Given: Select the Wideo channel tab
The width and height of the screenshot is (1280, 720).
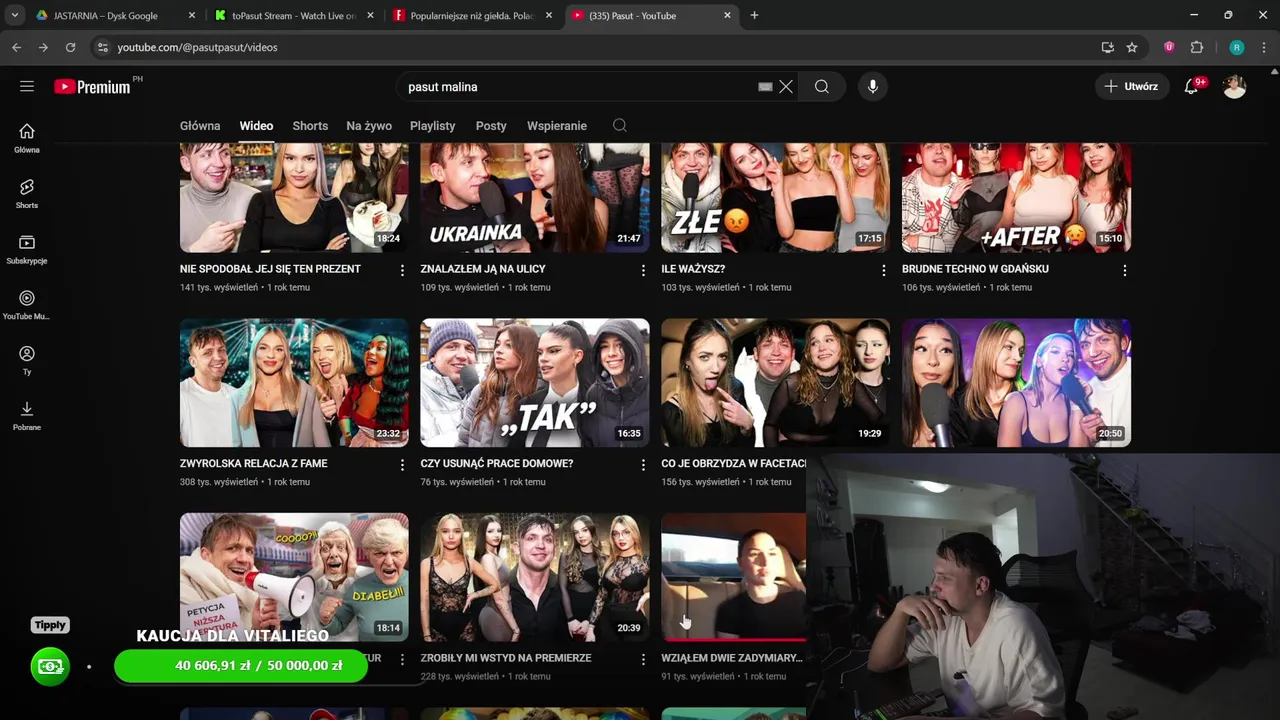Looking at the screenshot, I should pos(256,126).
